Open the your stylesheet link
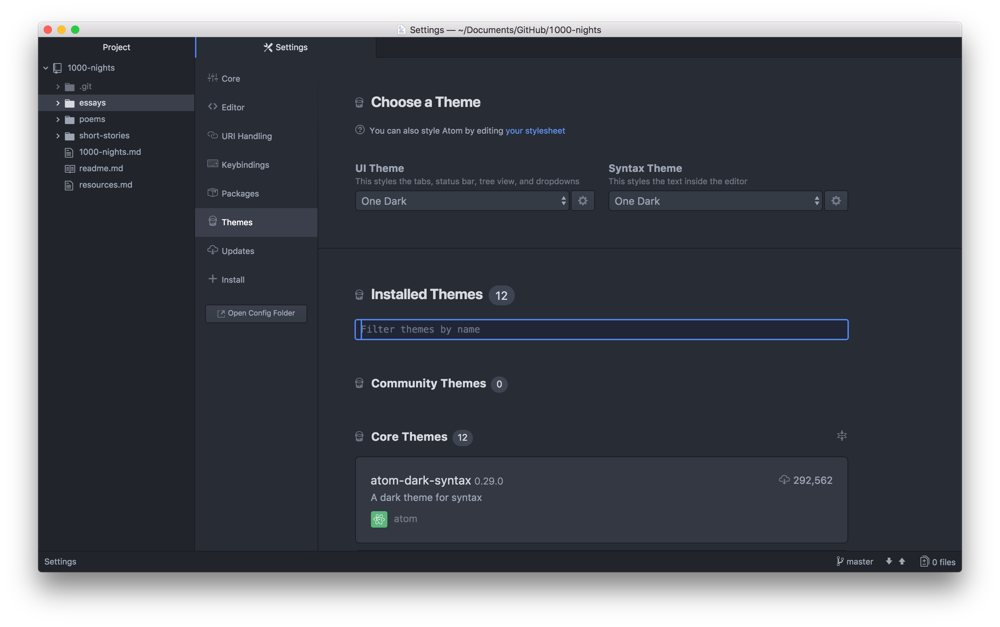Image resolution: width=1000 pixels, height=627 pixels. pyautogui.click(x=535, y=131)
